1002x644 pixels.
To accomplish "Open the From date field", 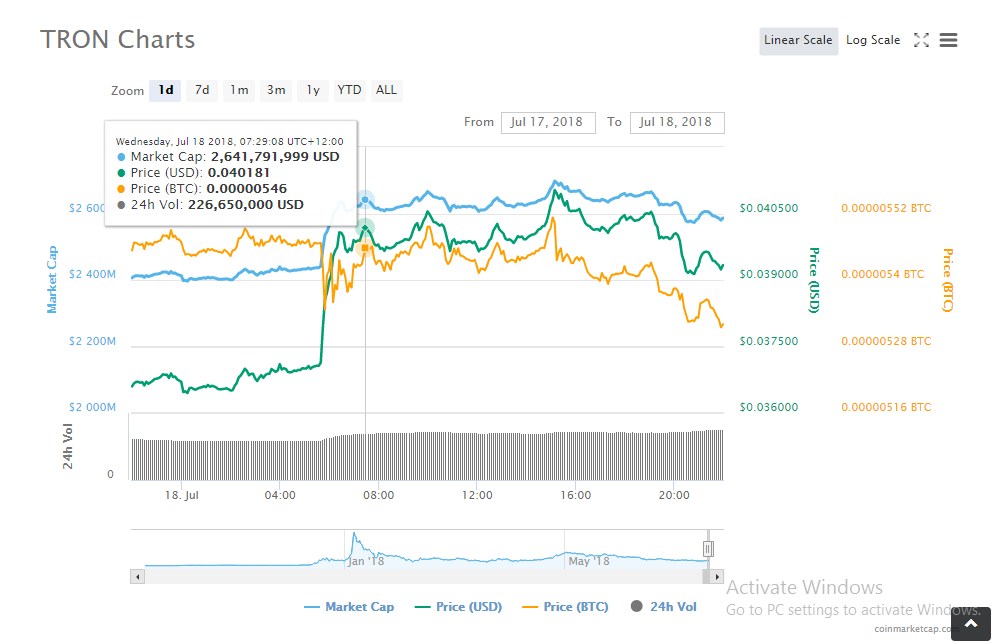I will point(548,123).
